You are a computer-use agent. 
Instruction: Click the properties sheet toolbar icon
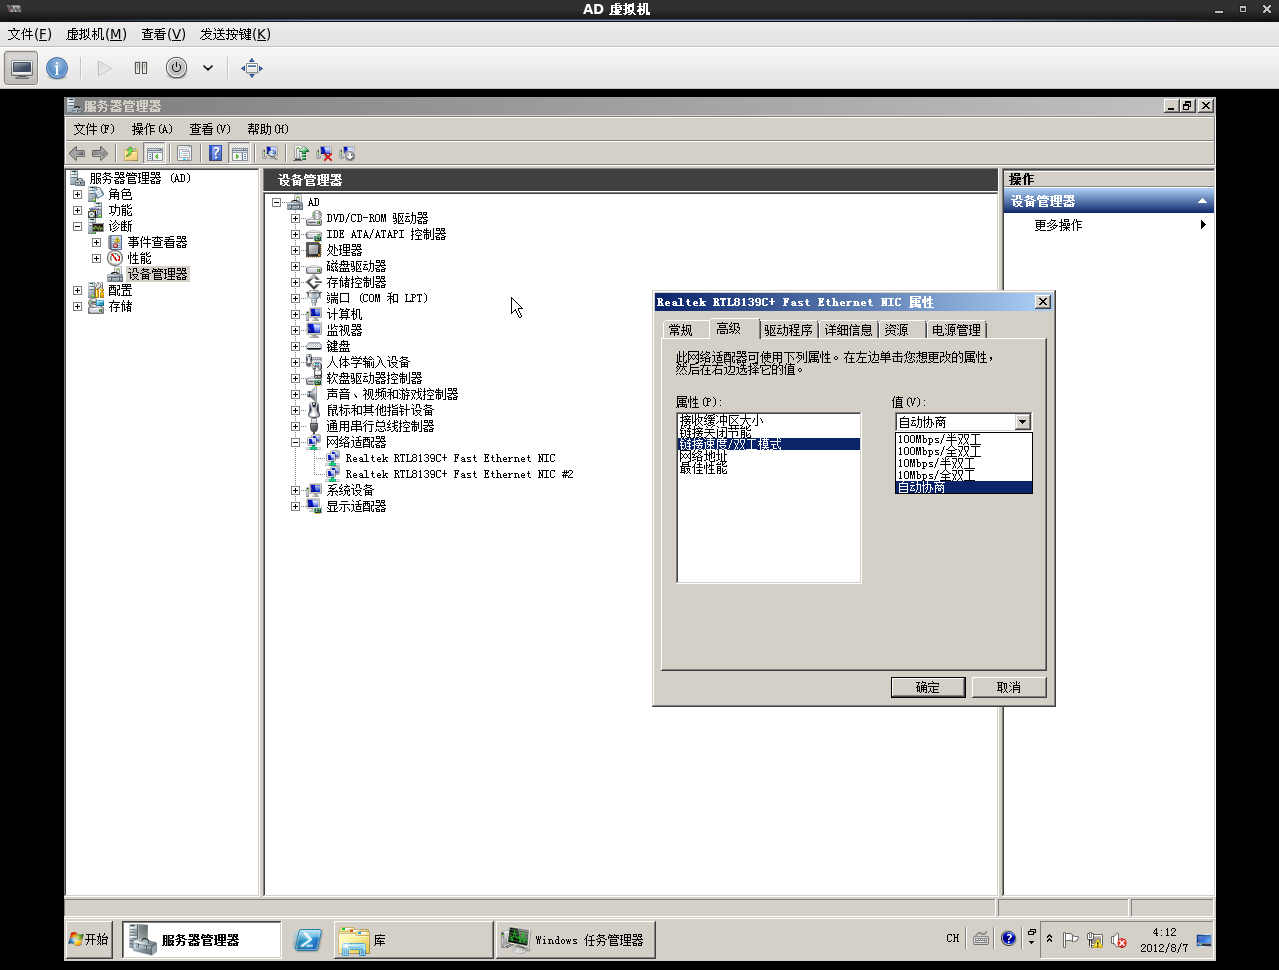point(185,153)
